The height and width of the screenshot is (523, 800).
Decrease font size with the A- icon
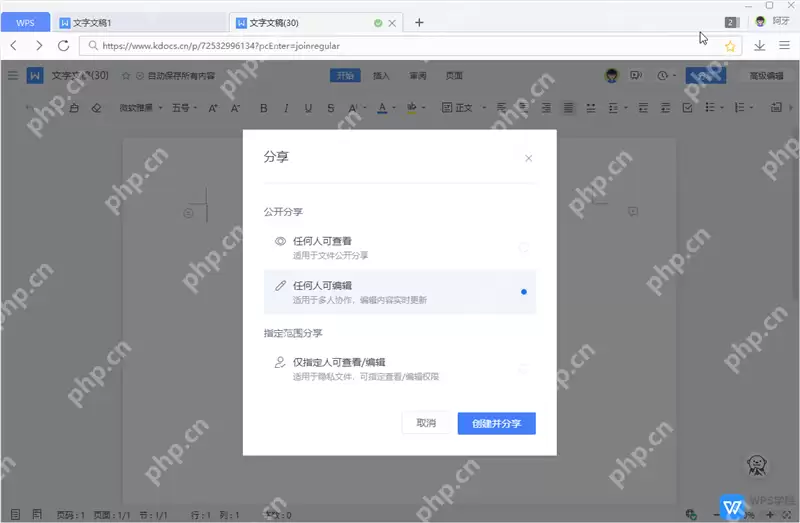(x=235, y=108)
